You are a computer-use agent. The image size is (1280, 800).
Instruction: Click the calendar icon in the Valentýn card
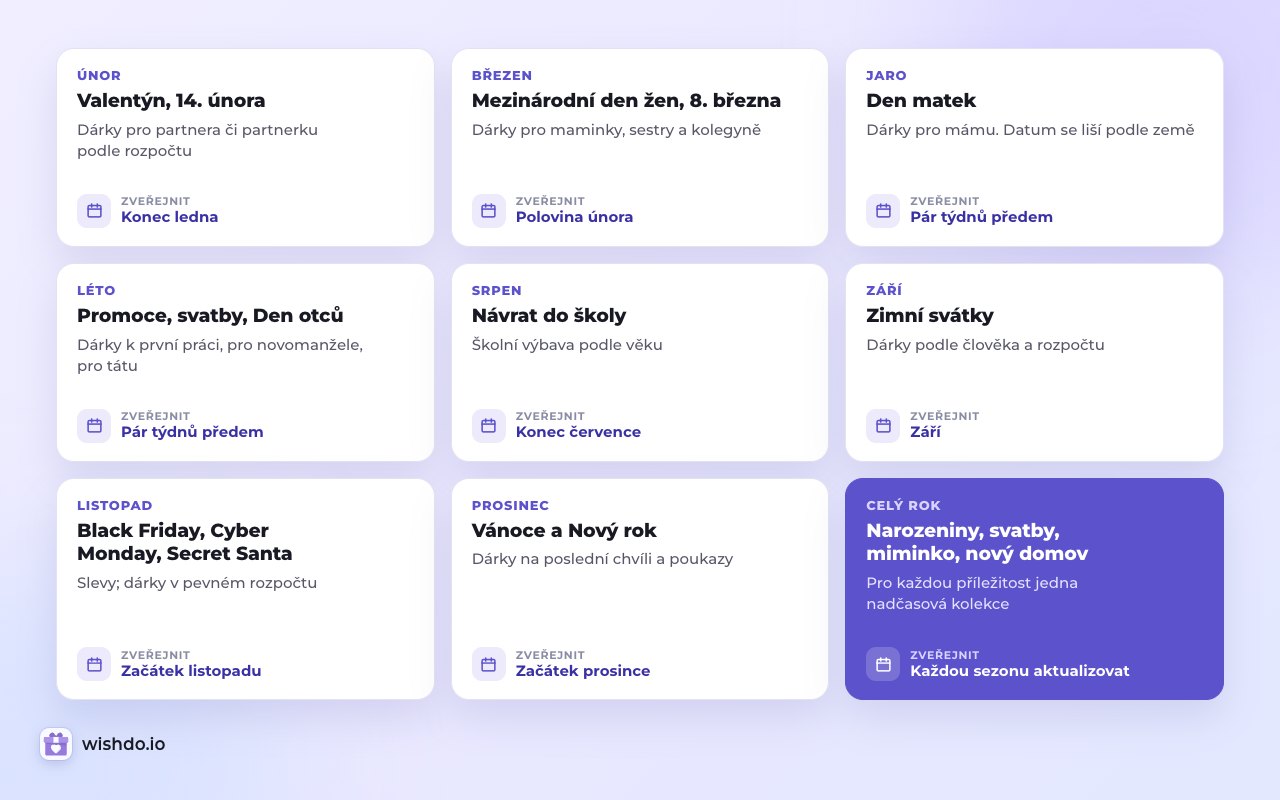coord(94,211)
